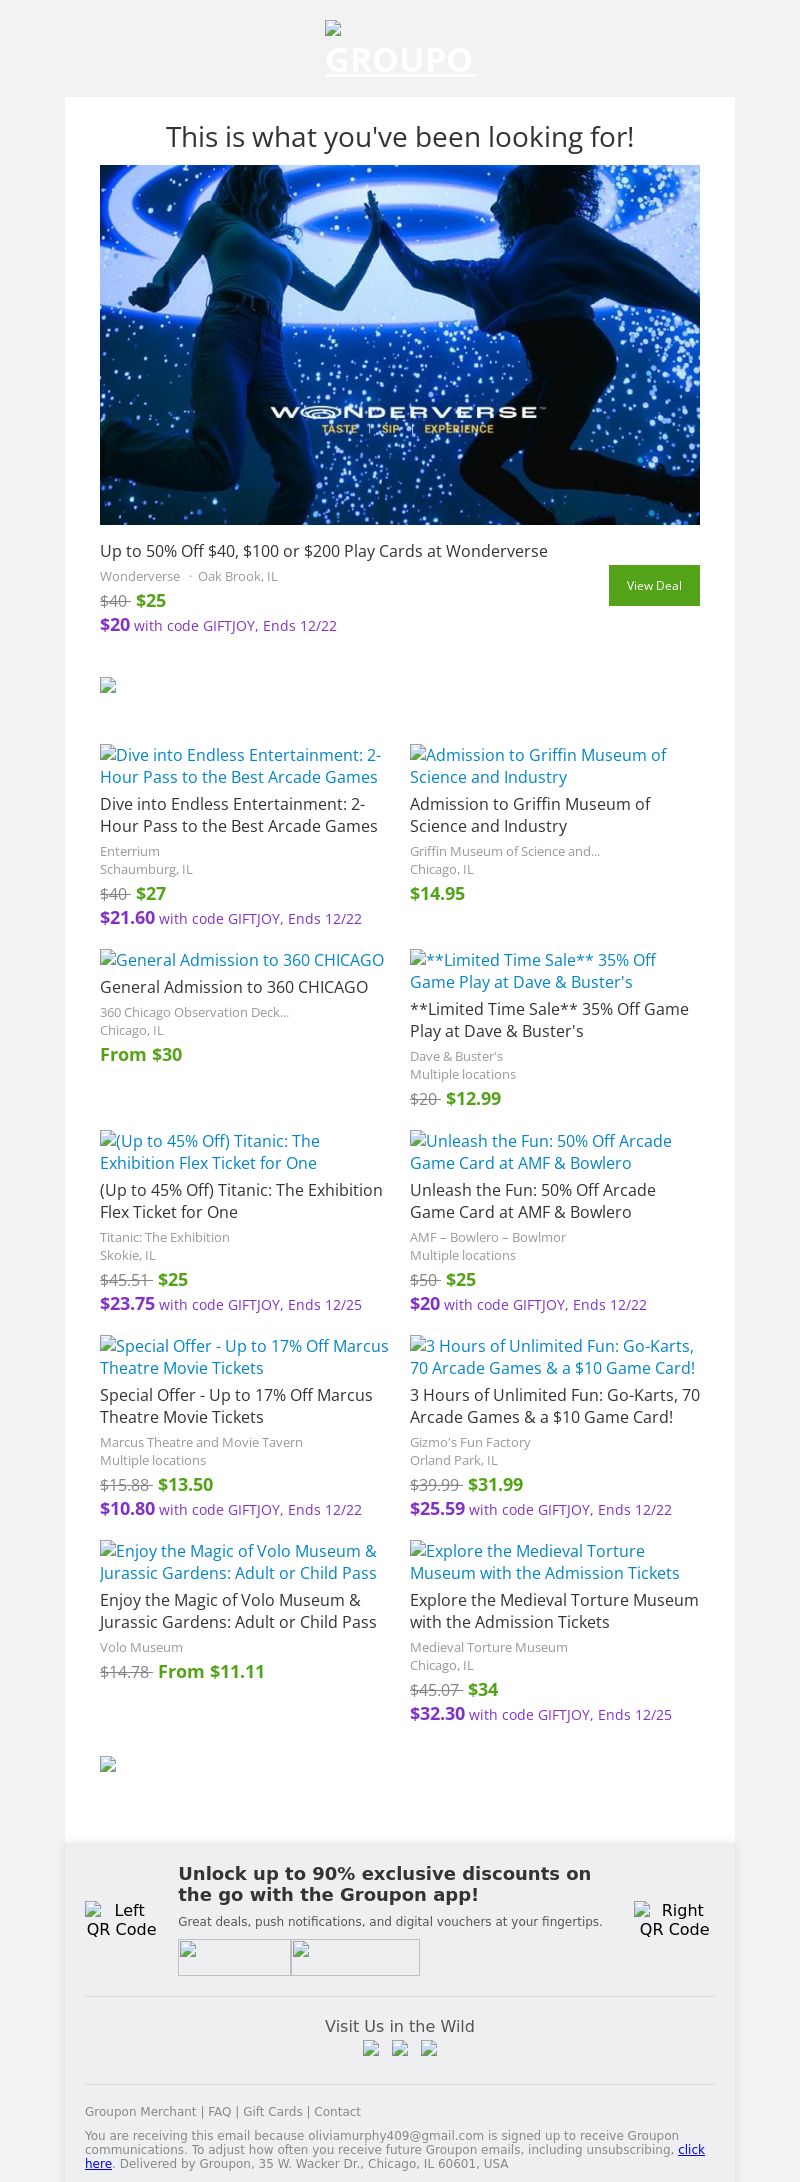Image resolution: width=800 pixels, height=2182 pixels.
Task: Select the 360 CHICAGO General Admission image link
Action: click(242, 960)
